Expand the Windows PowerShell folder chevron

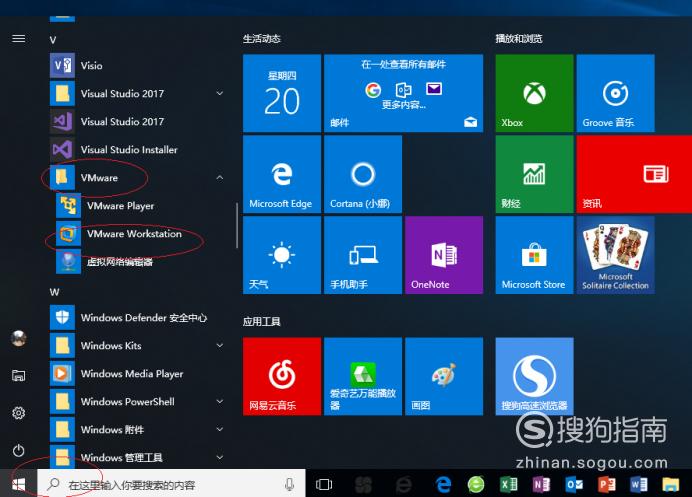[219, 401]
